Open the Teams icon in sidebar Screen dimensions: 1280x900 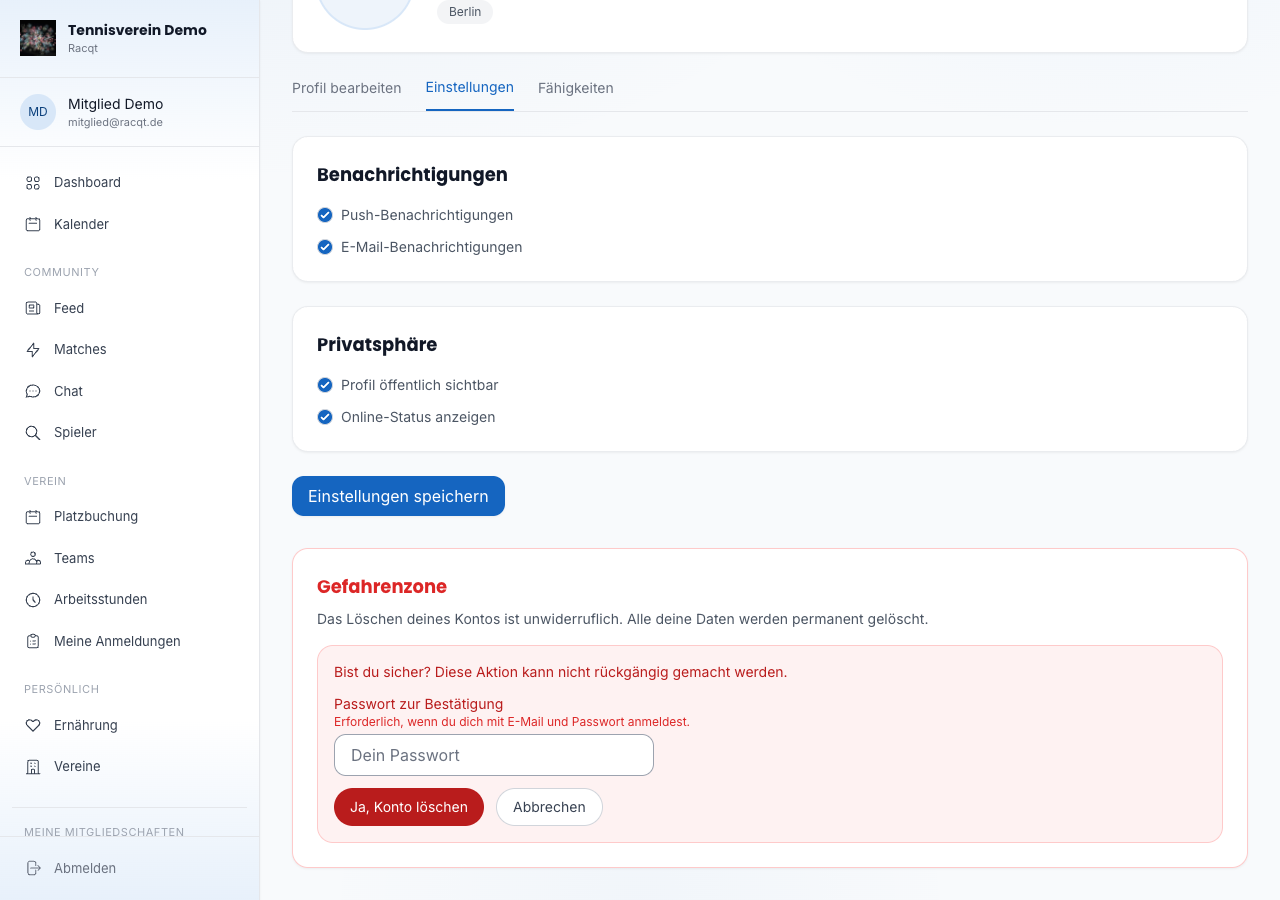click(33, 558)
